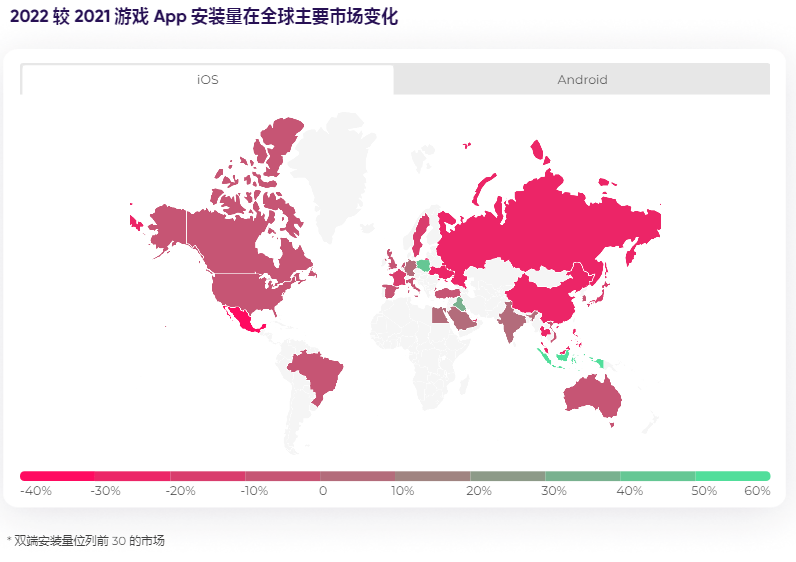
Task: Select Egypt on the map
Action: pyautogui.click(x=439, y=315)
